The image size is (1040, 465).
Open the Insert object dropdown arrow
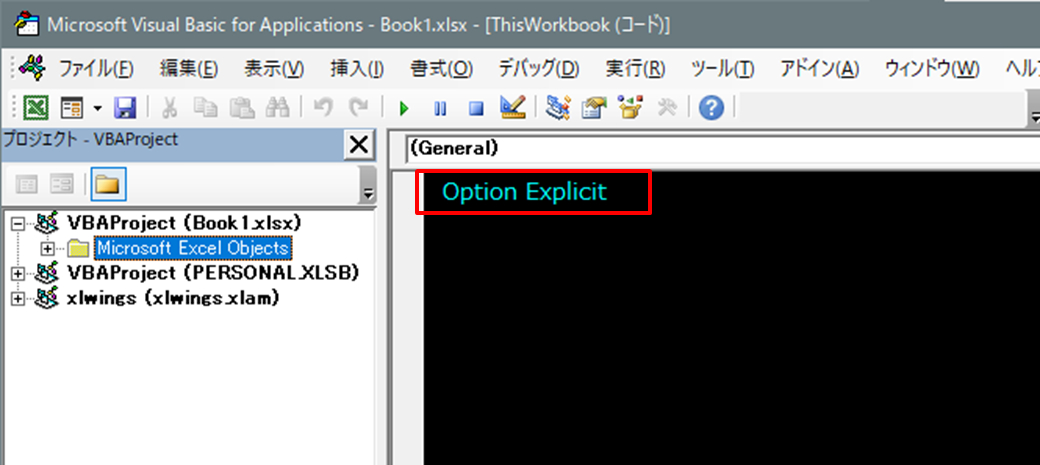98,107
